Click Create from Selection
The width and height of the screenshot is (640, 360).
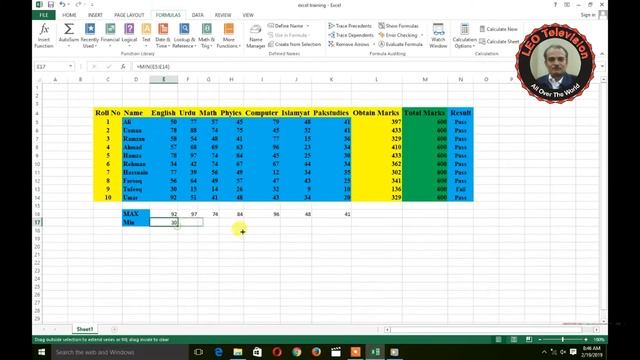click(x=295, y=44)
